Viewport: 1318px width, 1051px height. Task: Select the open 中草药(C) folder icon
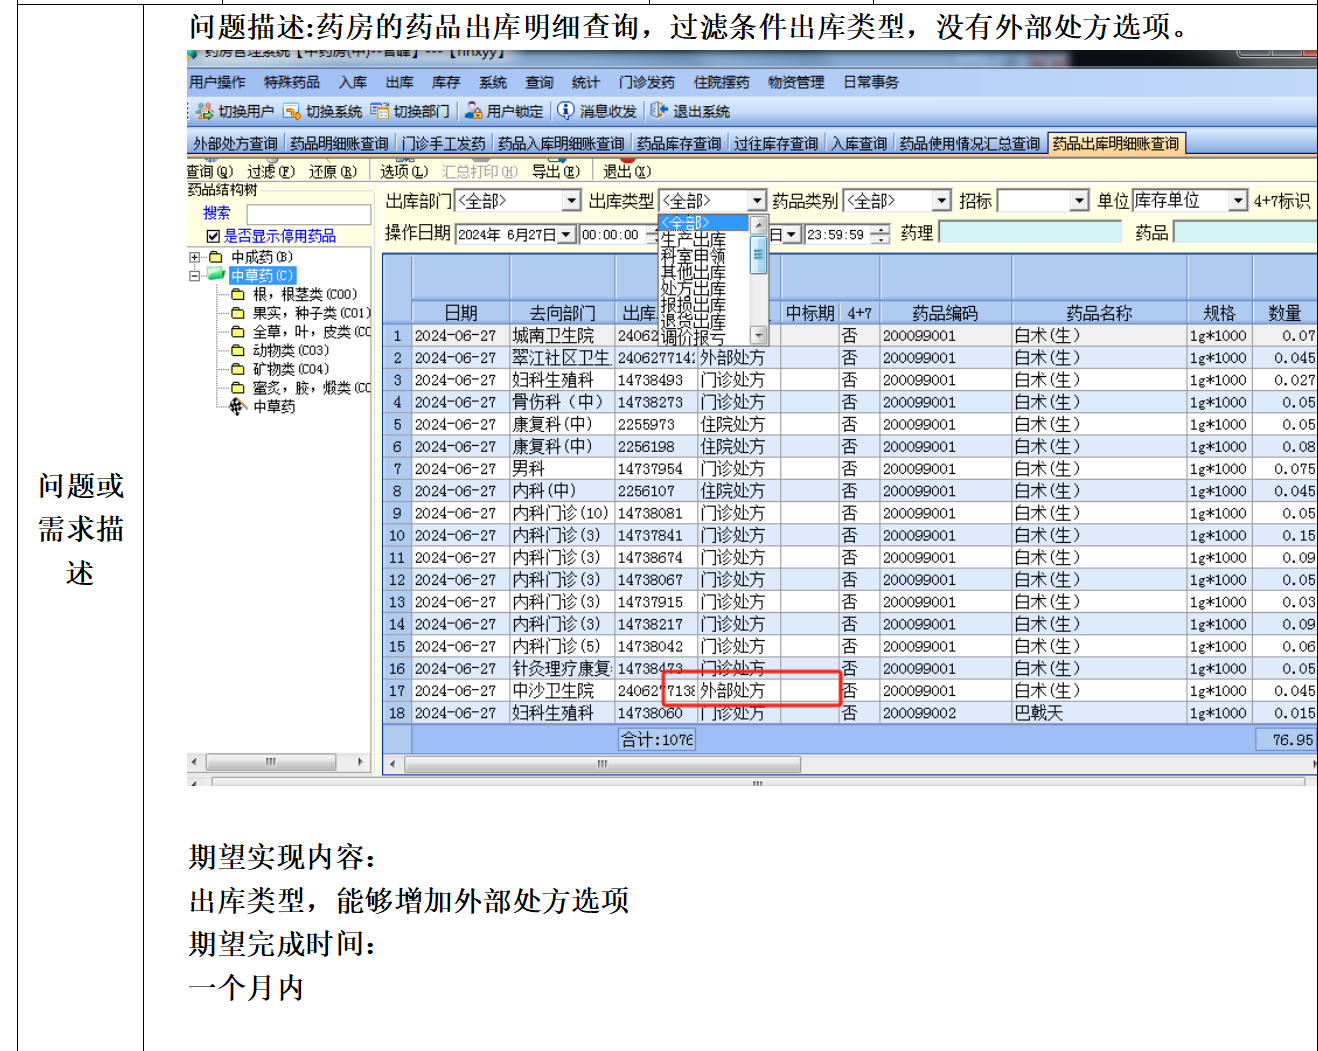coord(215,275)
